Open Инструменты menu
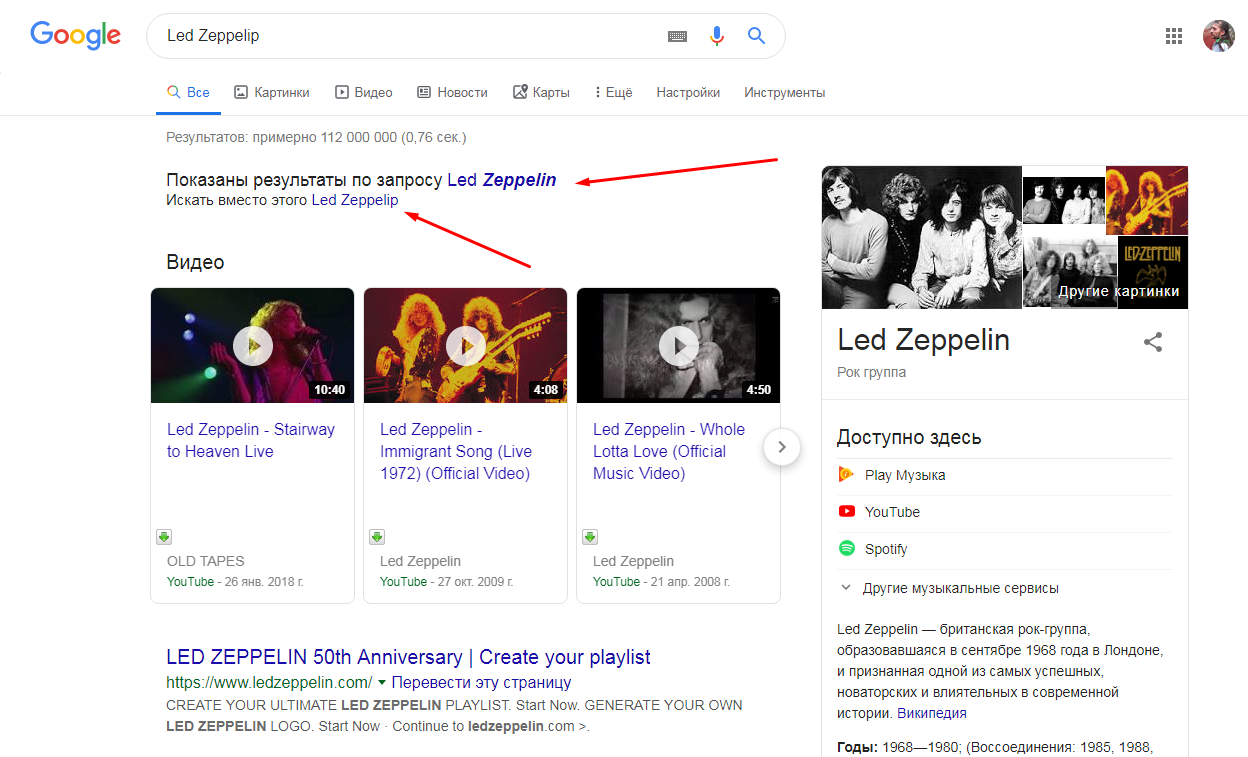Screen dimensions: 1248x757 point(785,92)
